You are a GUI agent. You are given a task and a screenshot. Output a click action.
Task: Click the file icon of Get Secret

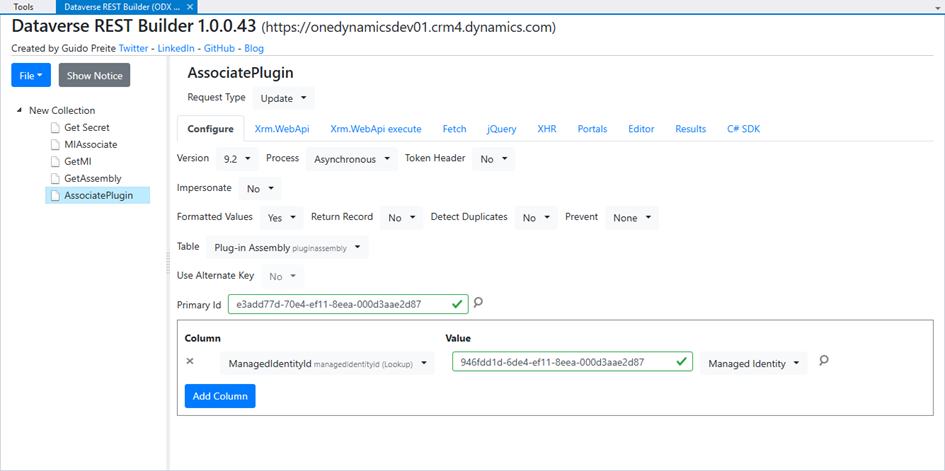(x=55, y=128)
